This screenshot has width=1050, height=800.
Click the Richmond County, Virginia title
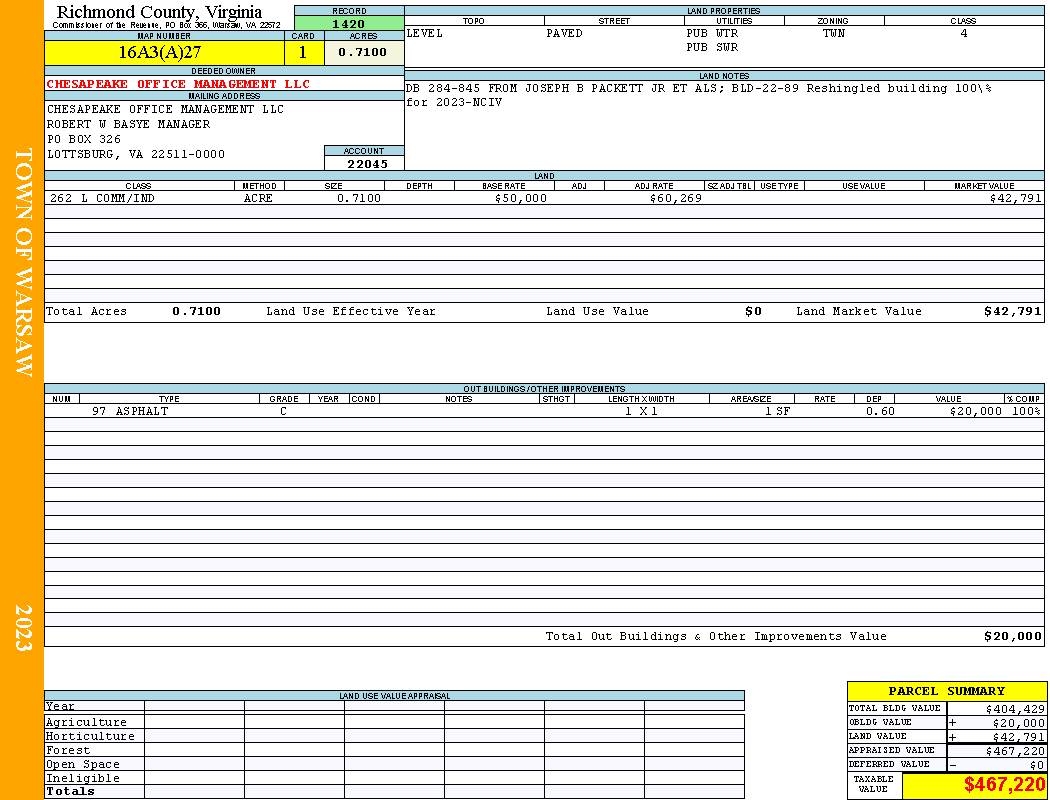point(159,11)
